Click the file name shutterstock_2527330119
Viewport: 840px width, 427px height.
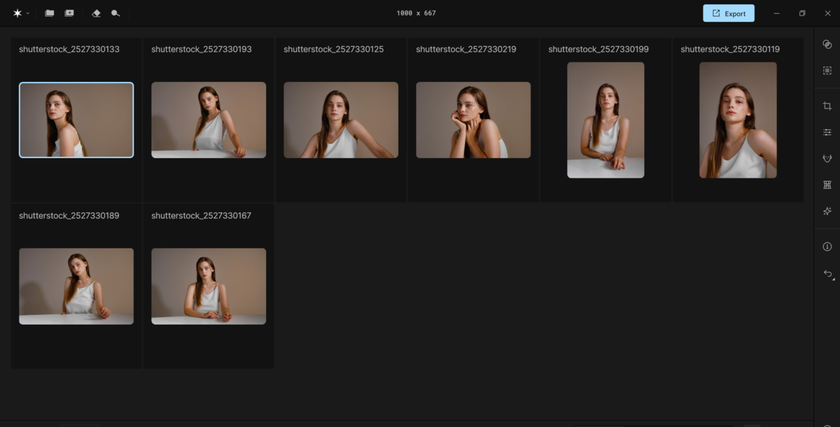[x=730, y=49]
